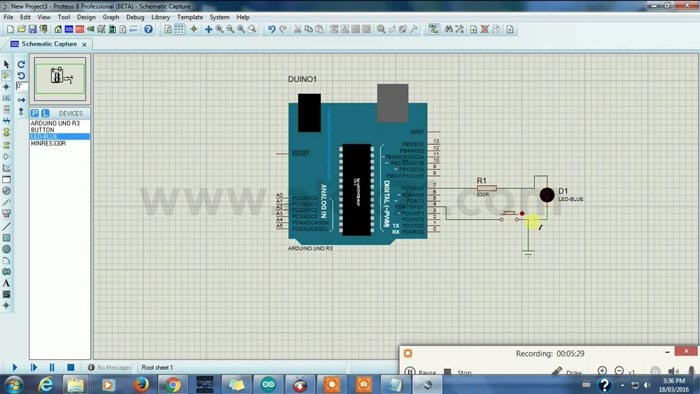Click Root sheet 1 status text

tap(157, 368)
